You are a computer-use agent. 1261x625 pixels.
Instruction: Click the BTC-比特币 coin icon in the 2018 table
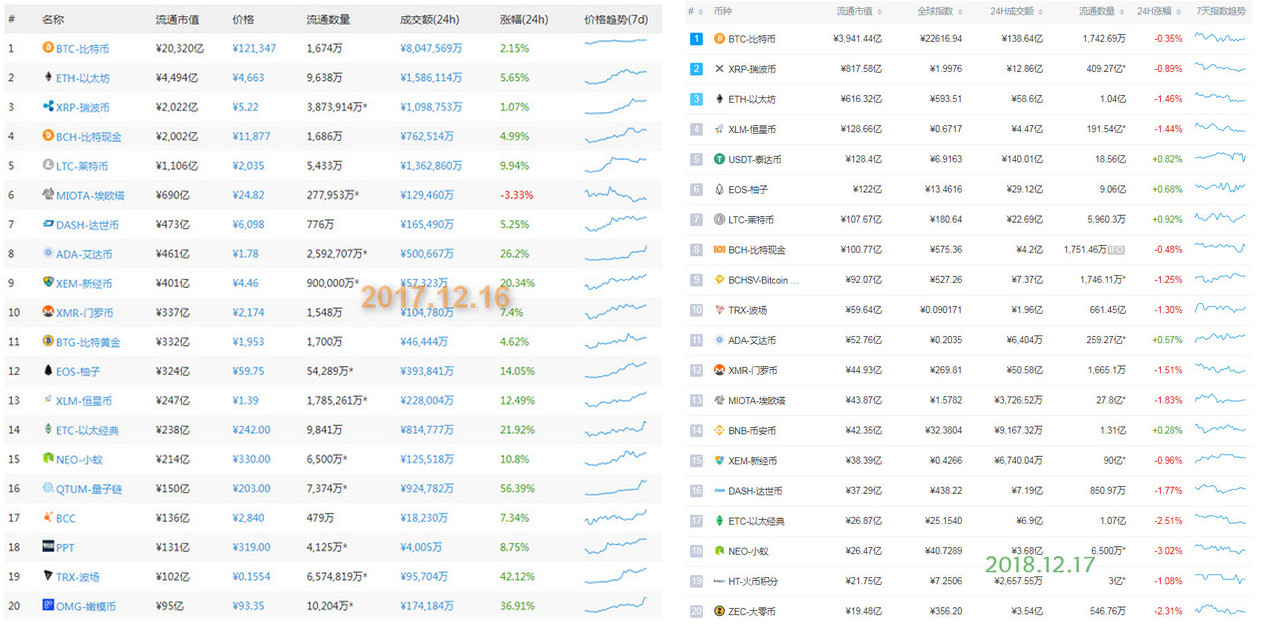pos(720,39)
